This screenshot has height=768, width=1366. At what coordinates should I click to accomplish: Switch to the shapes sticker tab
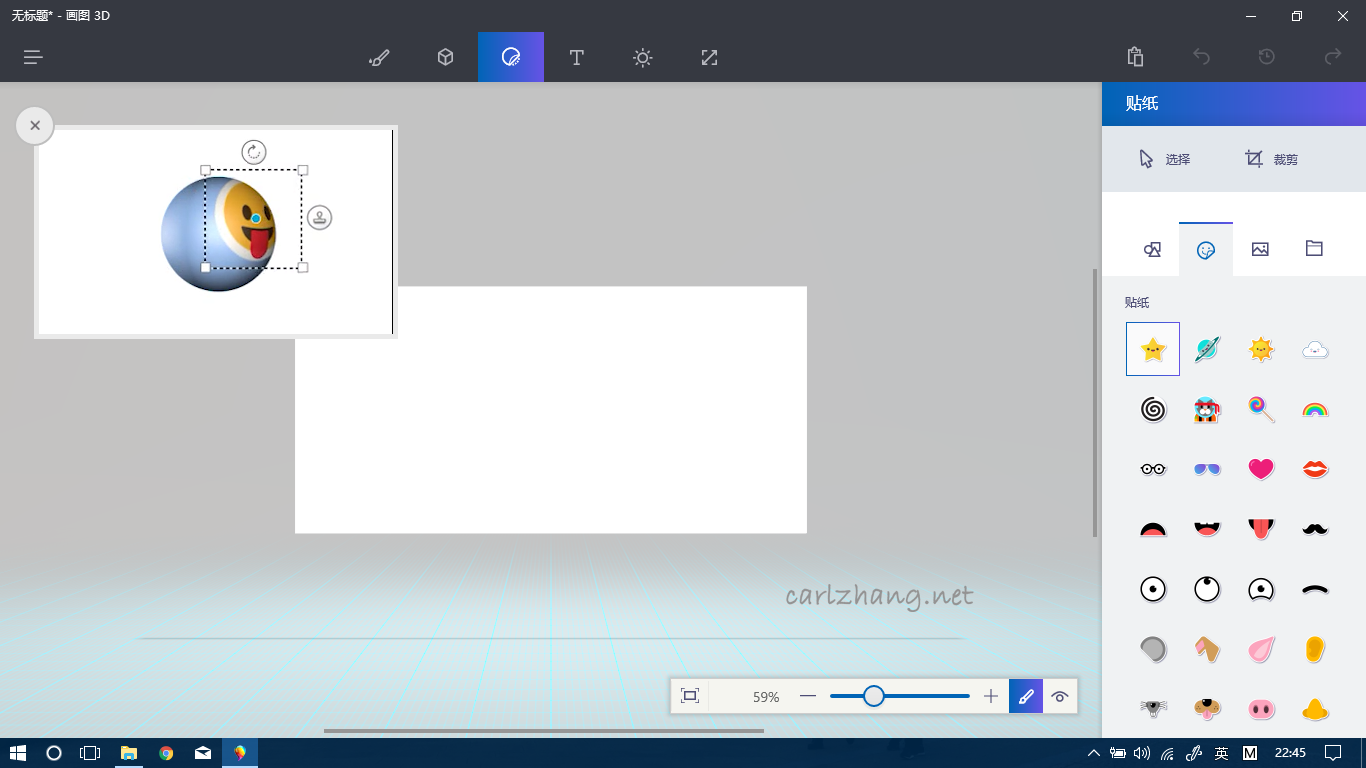pyautogui.click(x=1153, y=248)
